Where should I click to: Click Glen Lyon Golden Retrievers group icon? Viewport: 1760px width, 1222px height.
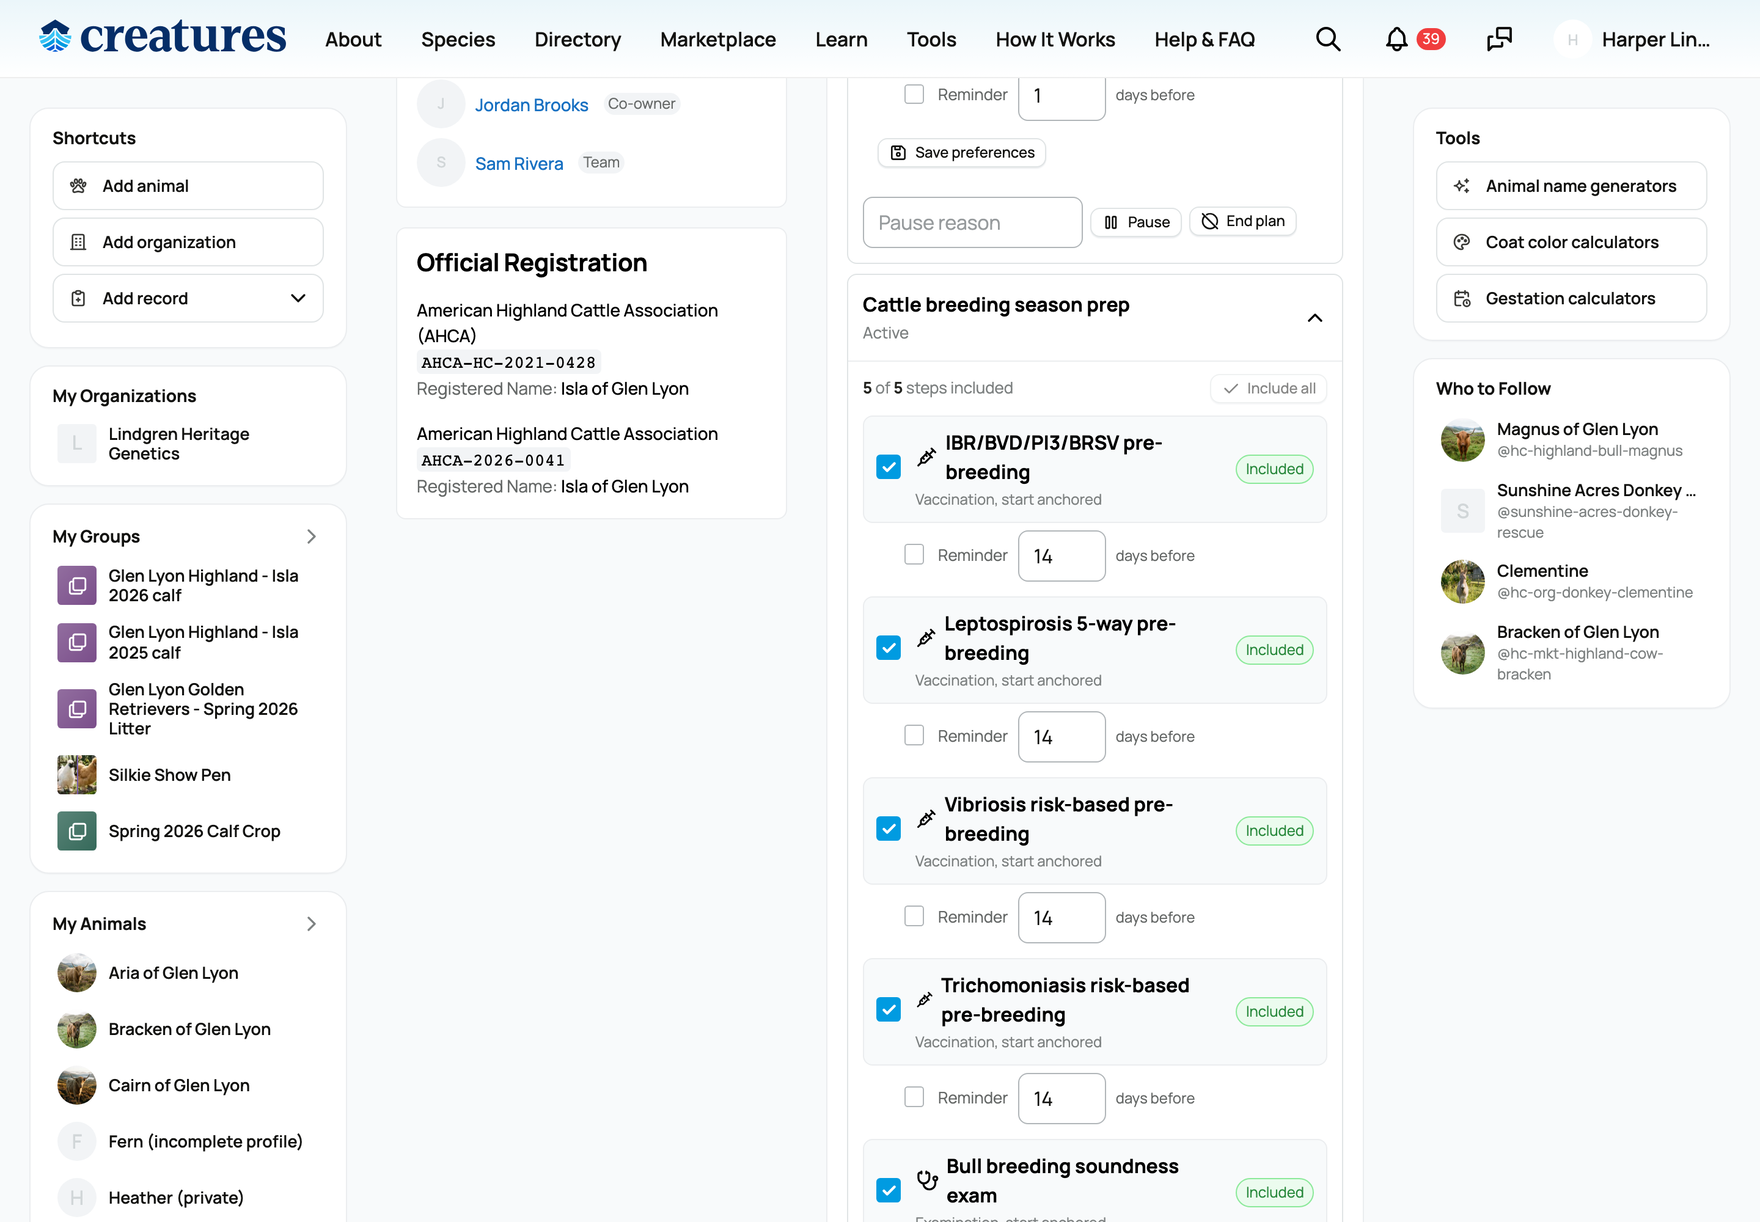click(x=77, y=709)
